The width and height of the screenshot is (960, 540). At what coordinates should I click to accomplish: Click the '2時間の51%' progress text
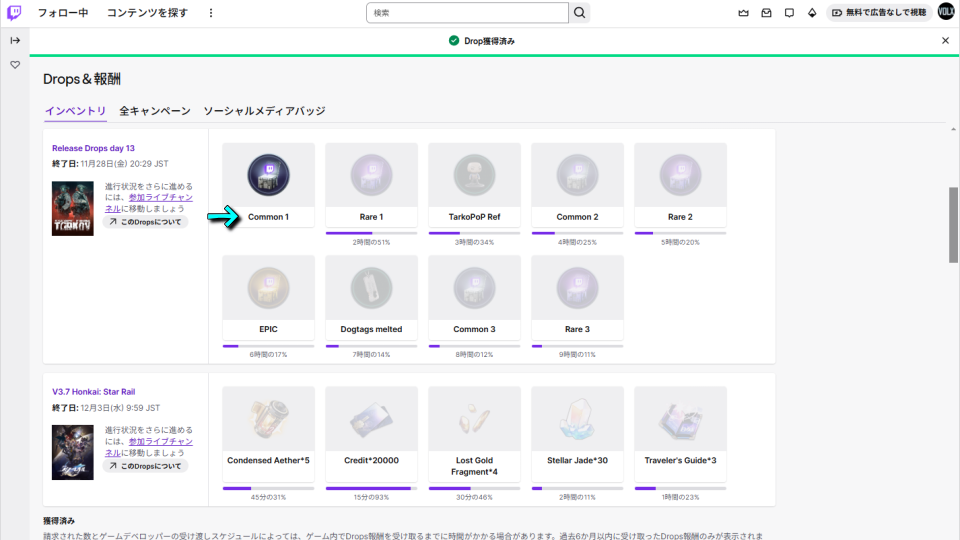point(372,242)
